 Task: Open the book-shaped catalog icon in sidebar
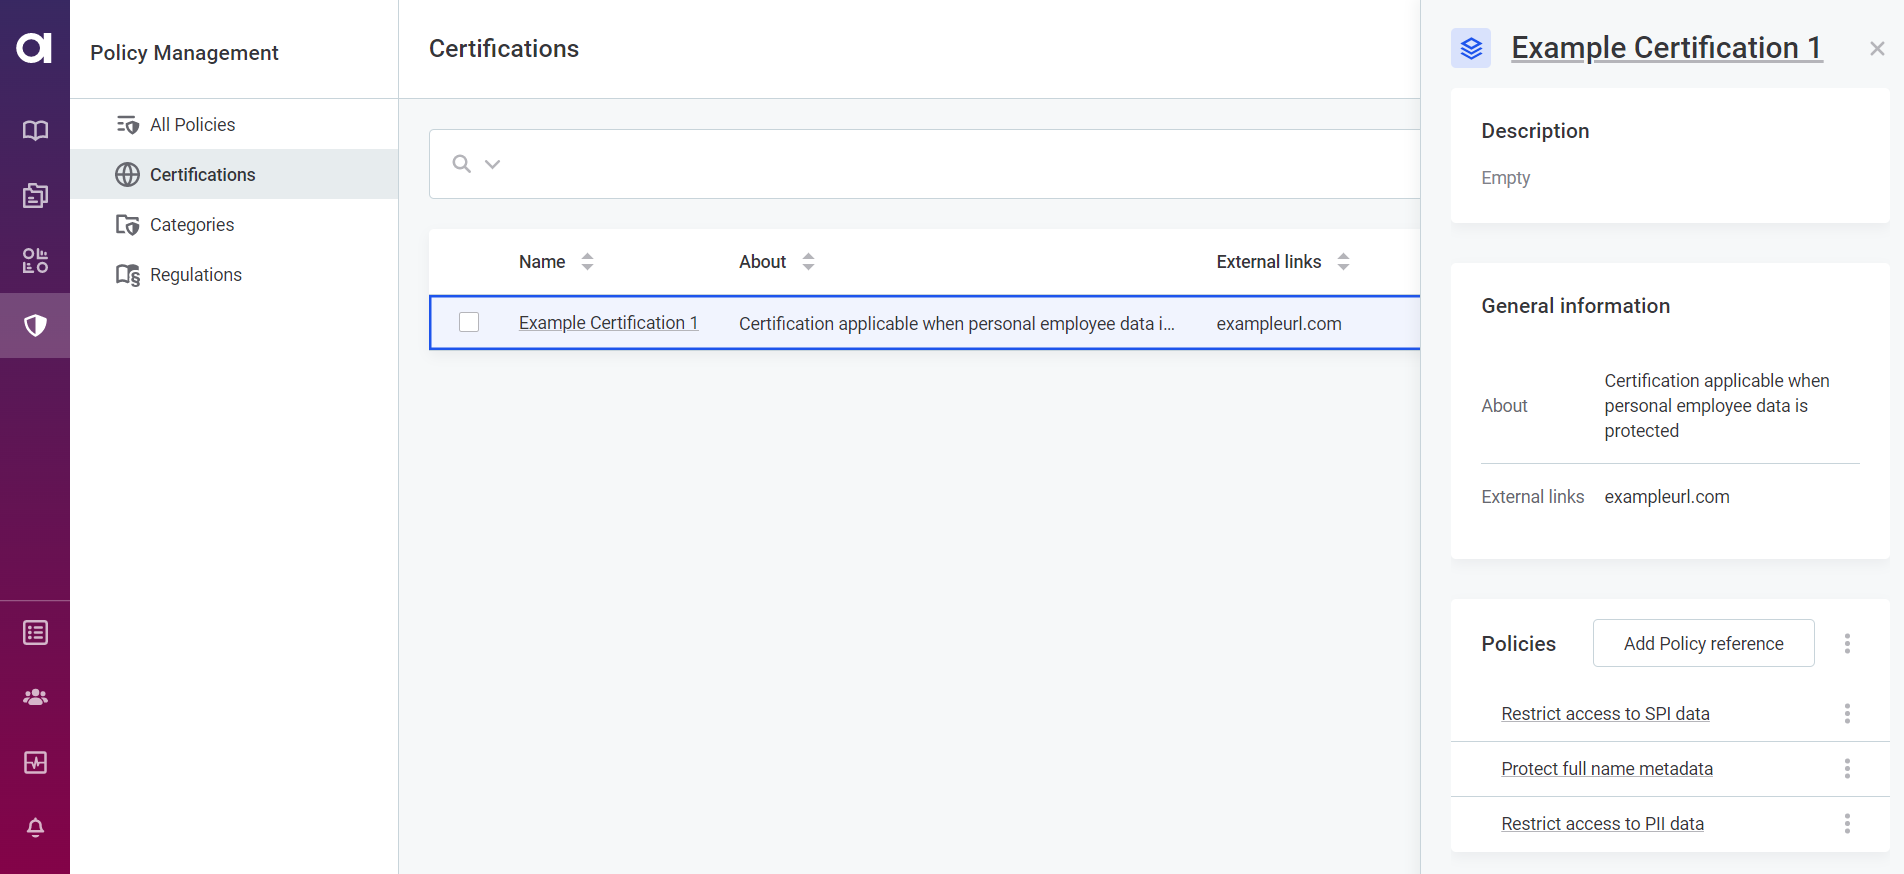(x=35, y=131)
